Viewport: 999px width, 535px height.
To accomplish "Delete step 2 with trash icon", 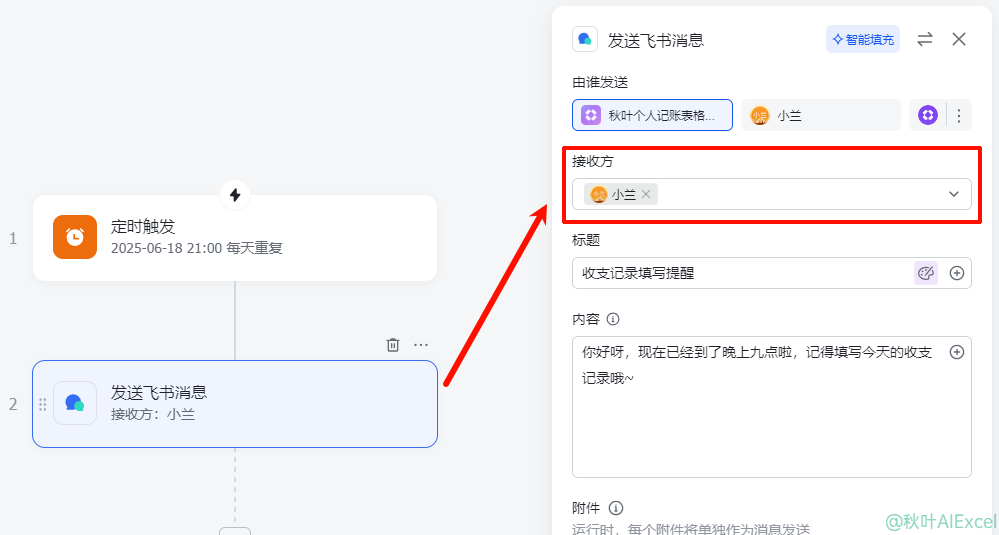I will tap(393, 345).
